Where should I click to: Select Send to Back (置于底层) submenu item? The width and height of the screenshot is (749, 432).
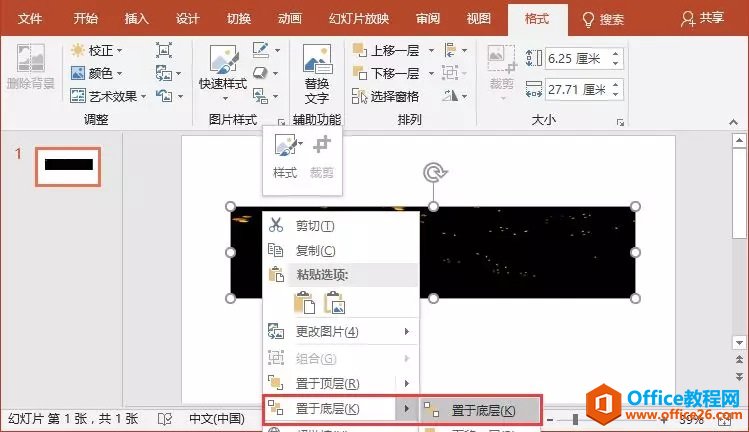coord(482,410)
